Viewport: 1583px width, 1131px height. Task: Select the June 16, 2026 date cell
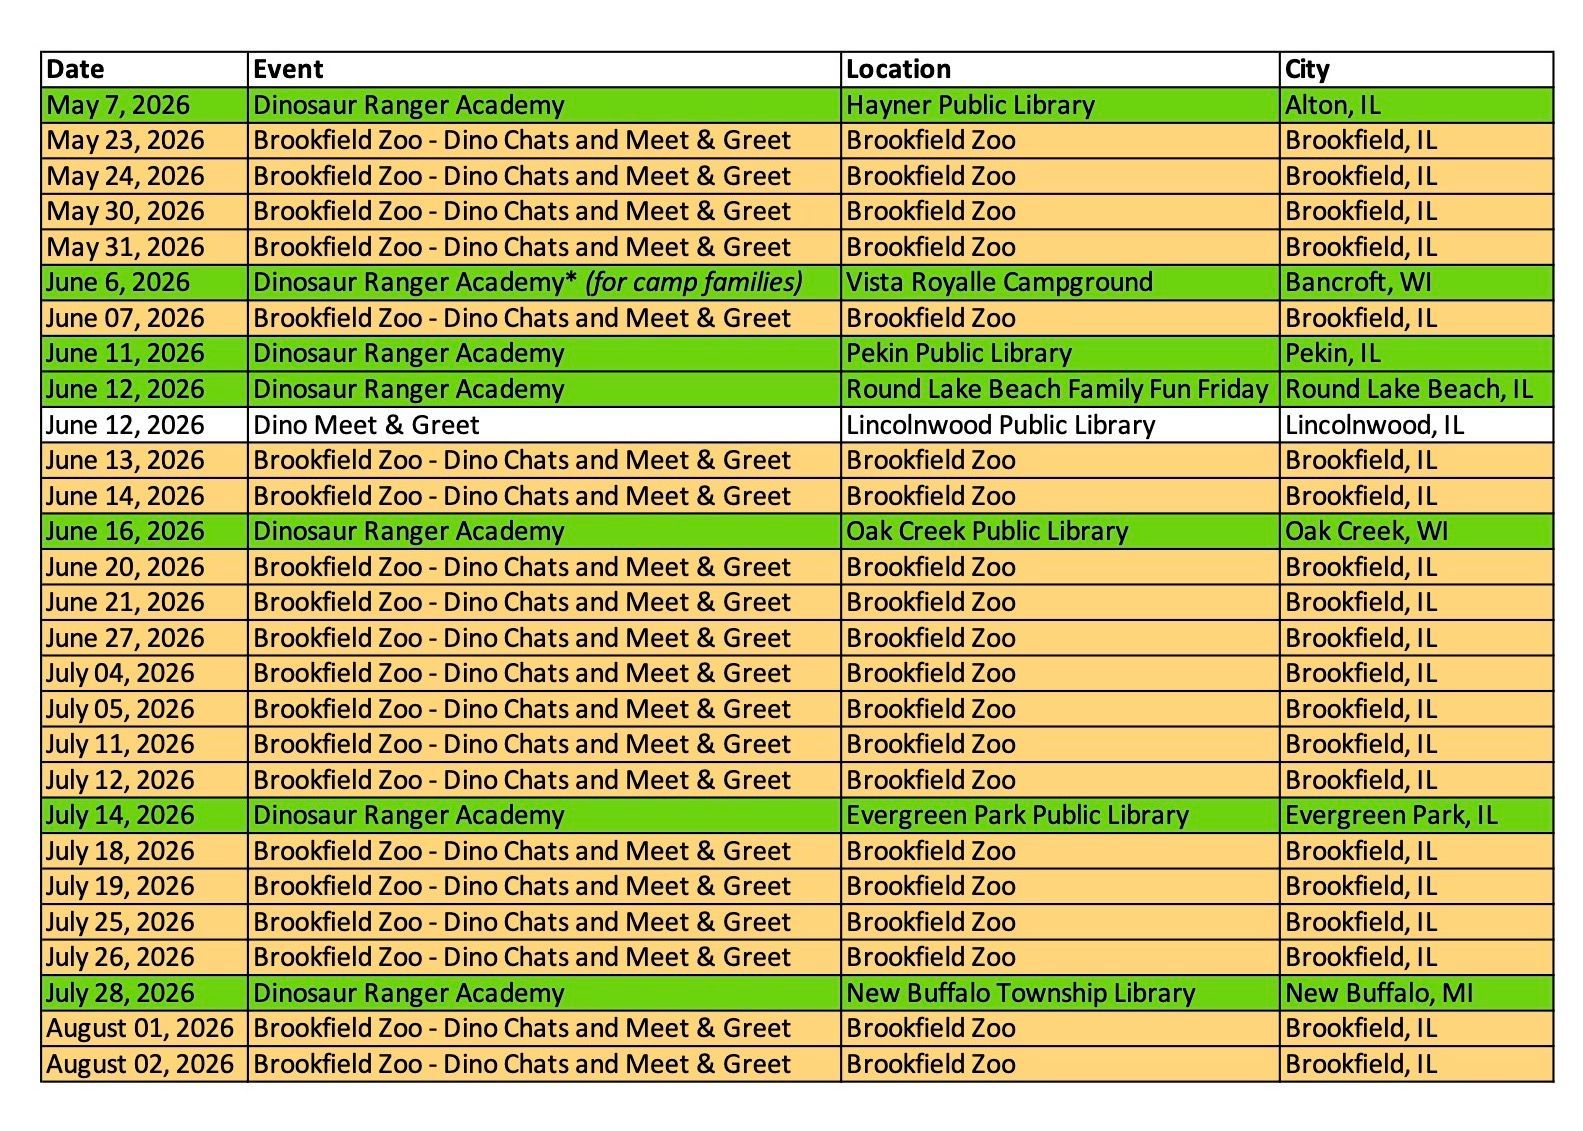pos(144,531)
